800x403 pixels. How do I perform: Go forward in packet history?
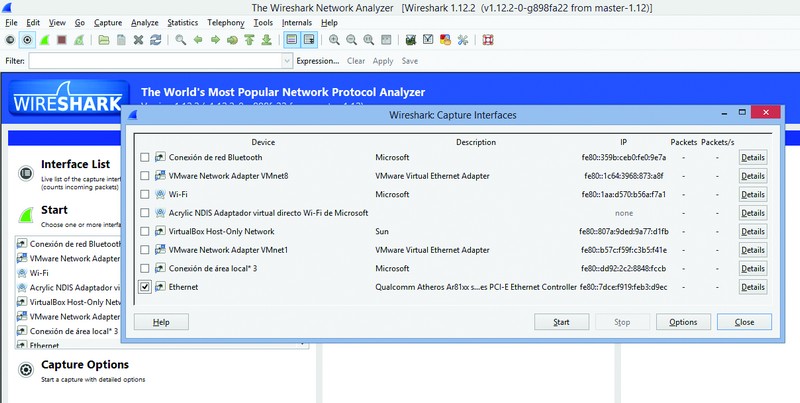pos(215,40)
